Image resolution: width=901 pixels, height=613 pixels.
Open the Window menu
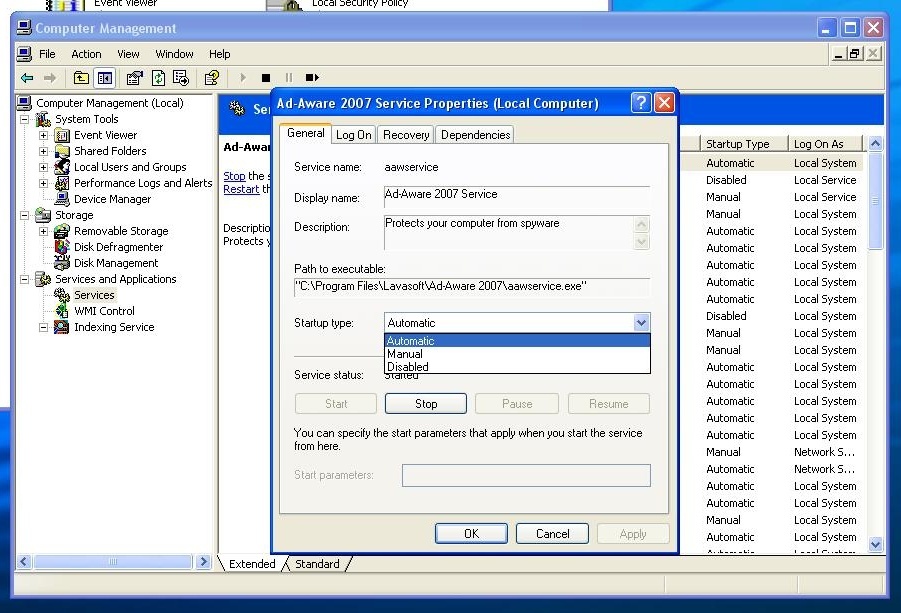coord(174,54)
